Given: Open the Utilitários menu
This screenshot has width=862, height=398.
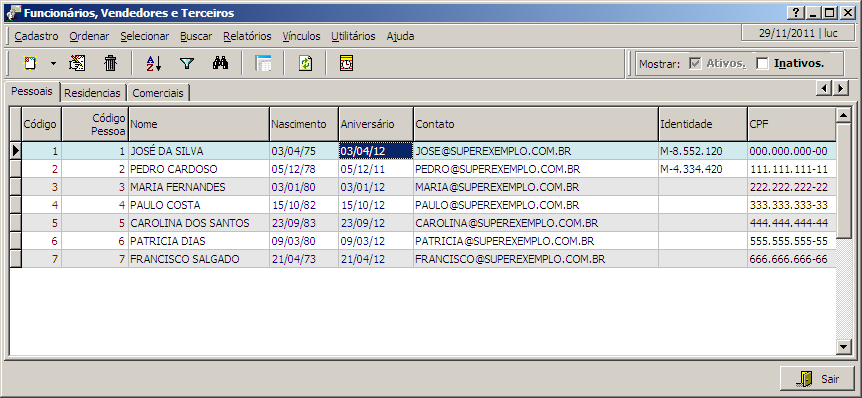Looking at the screenshot, I should (x=353, y=36).
